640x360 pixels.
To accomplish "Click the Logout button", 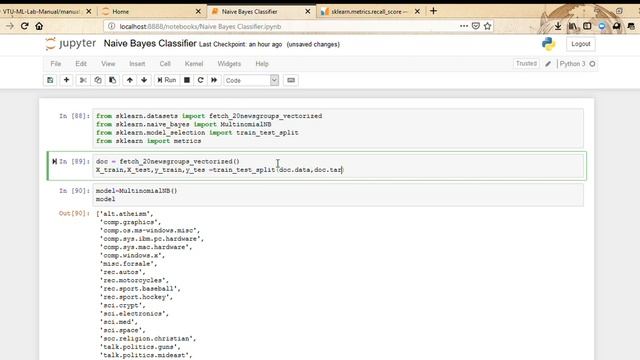I will [580, 44].
